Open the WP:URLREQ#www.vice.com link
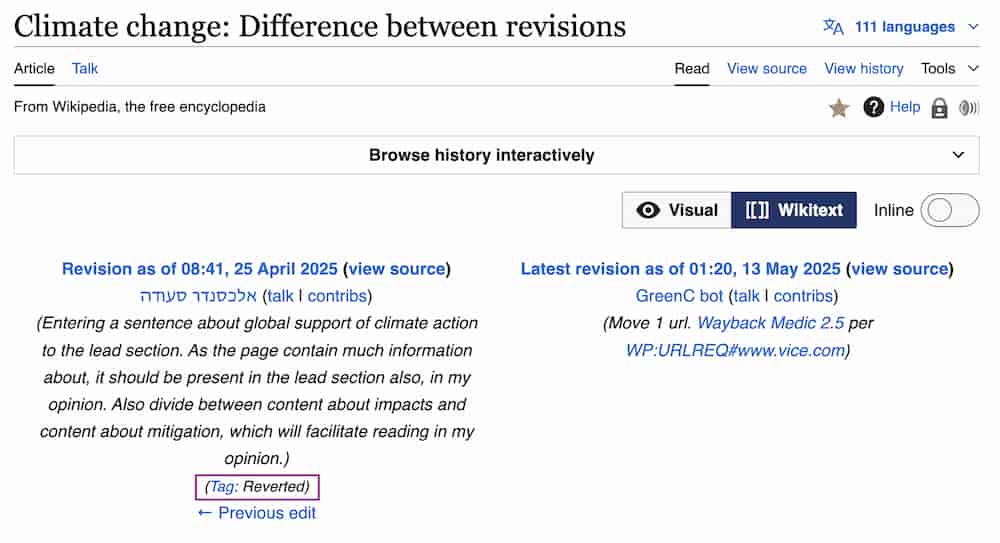The width and height of the screenshot is (1000, 543). pos(735,350)
